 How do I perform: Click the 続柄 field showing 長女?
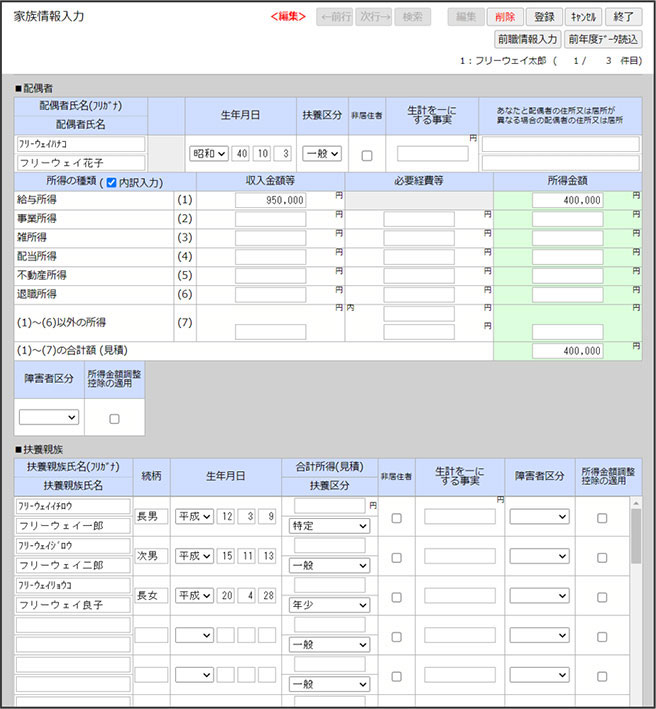point(151,596)
